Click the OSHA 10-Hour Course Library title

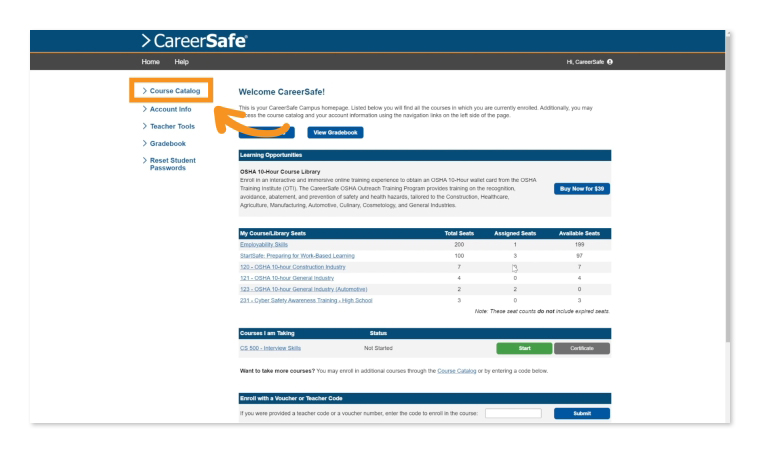[x=280, y=172]
